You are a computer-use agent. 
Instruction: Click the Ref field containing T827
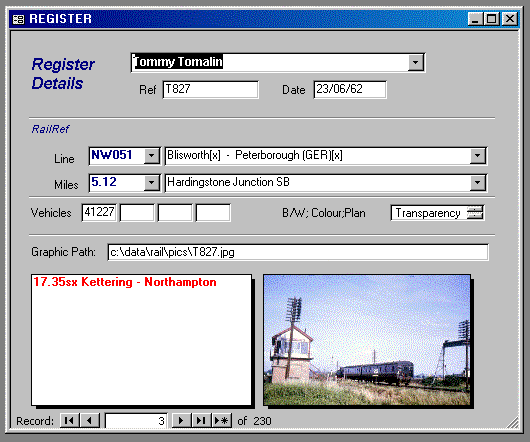211,90
